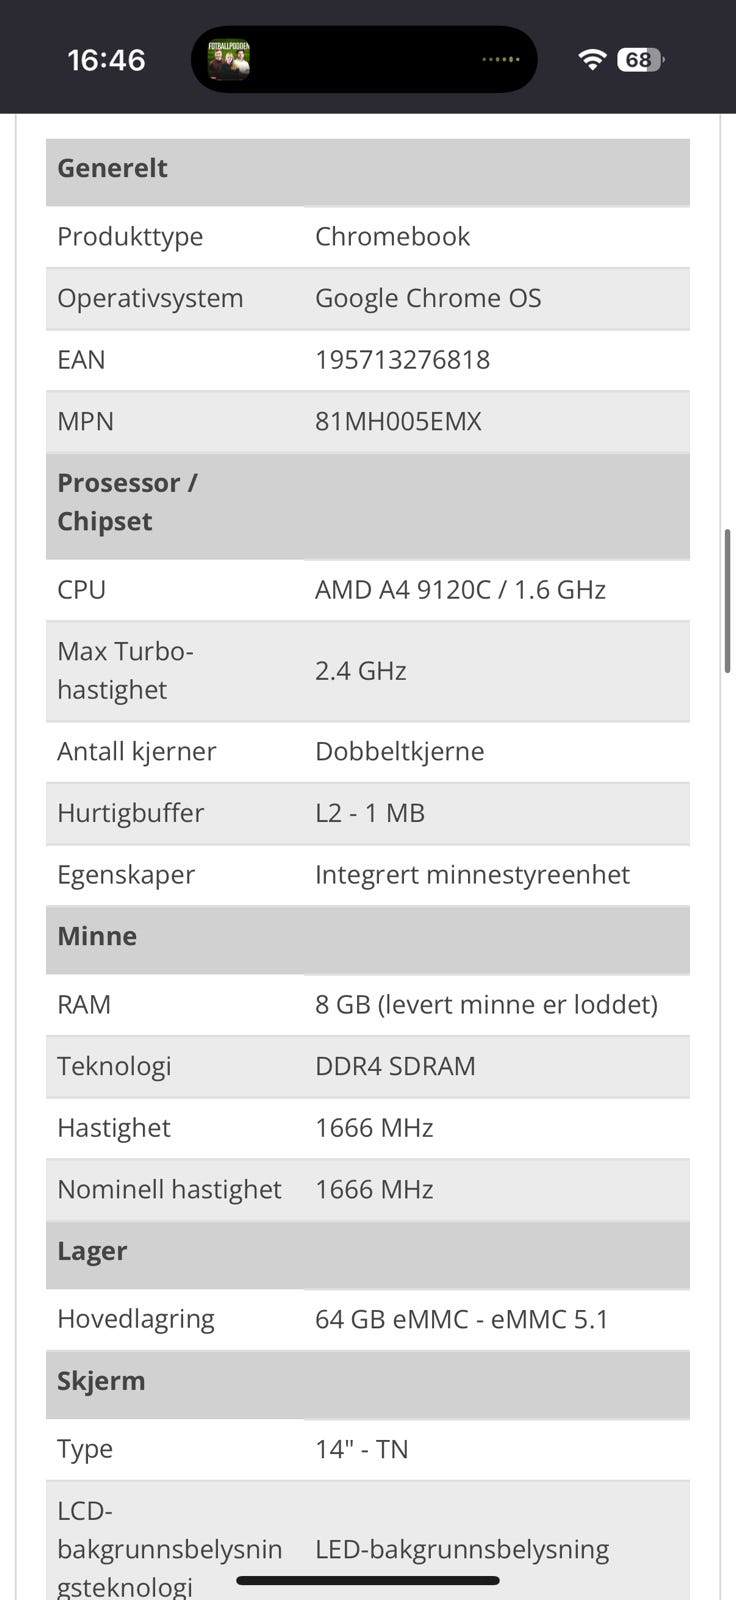Tap the Google Chrome OS value
The width and height of the screenshot is (736, 1600).
(x=428, y=298)
